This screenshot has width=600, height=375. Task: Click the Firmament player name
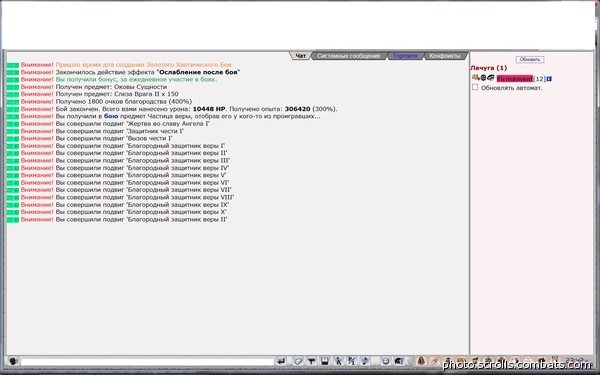point(515,78)
